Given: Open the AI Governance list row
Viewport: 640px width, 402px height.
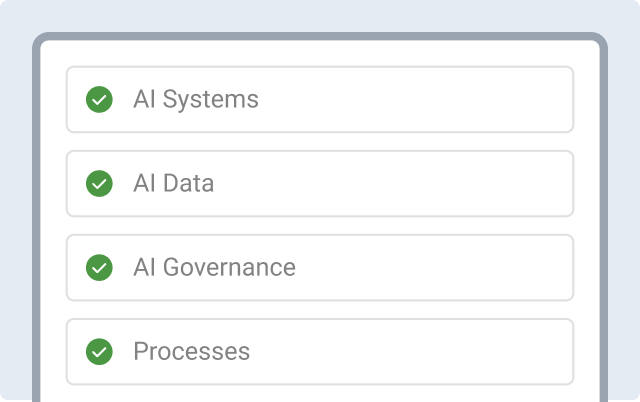Looking at the screenshot, I should coord(320,267).
